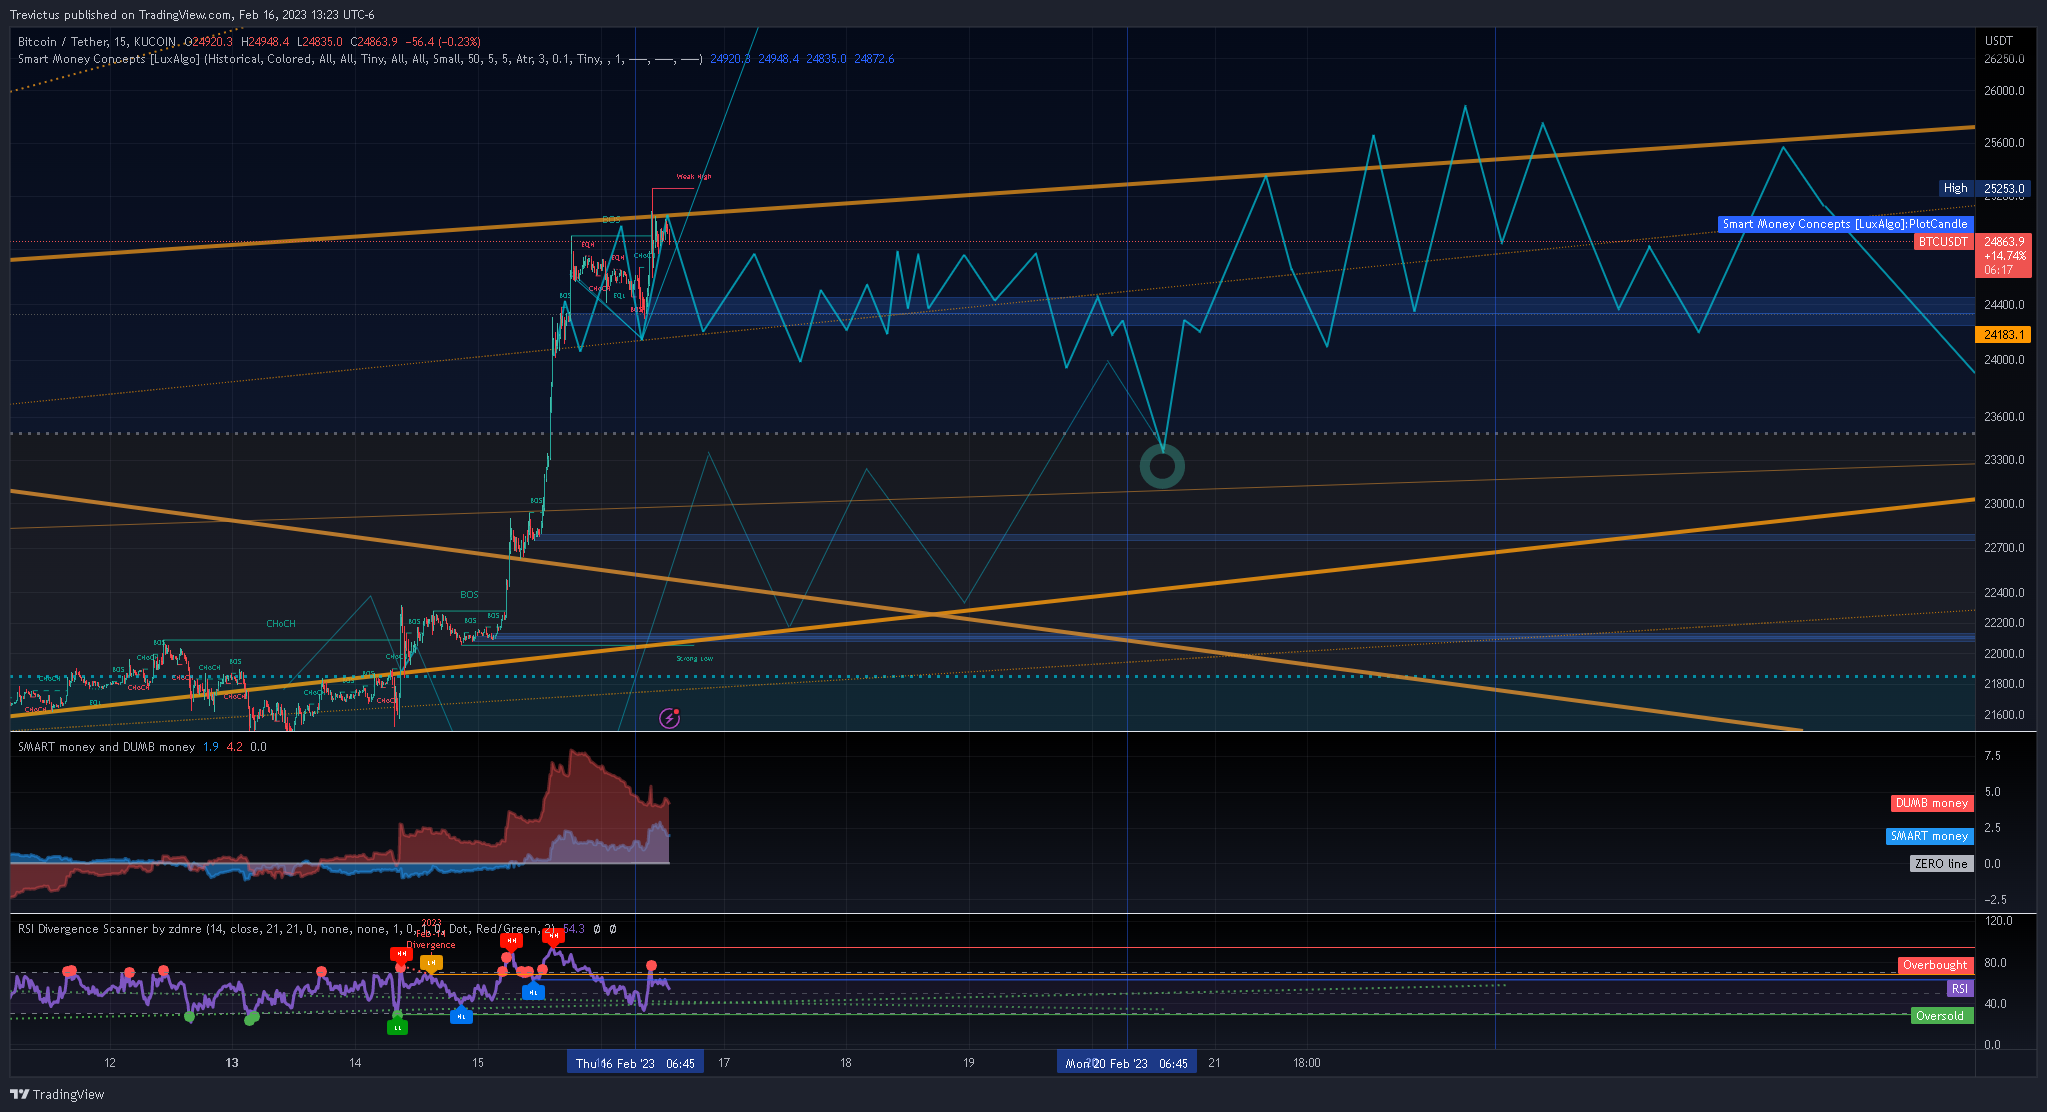Click the smart money value 1.9
This screenshot has height=1112, width=2047.
[210, 747]
